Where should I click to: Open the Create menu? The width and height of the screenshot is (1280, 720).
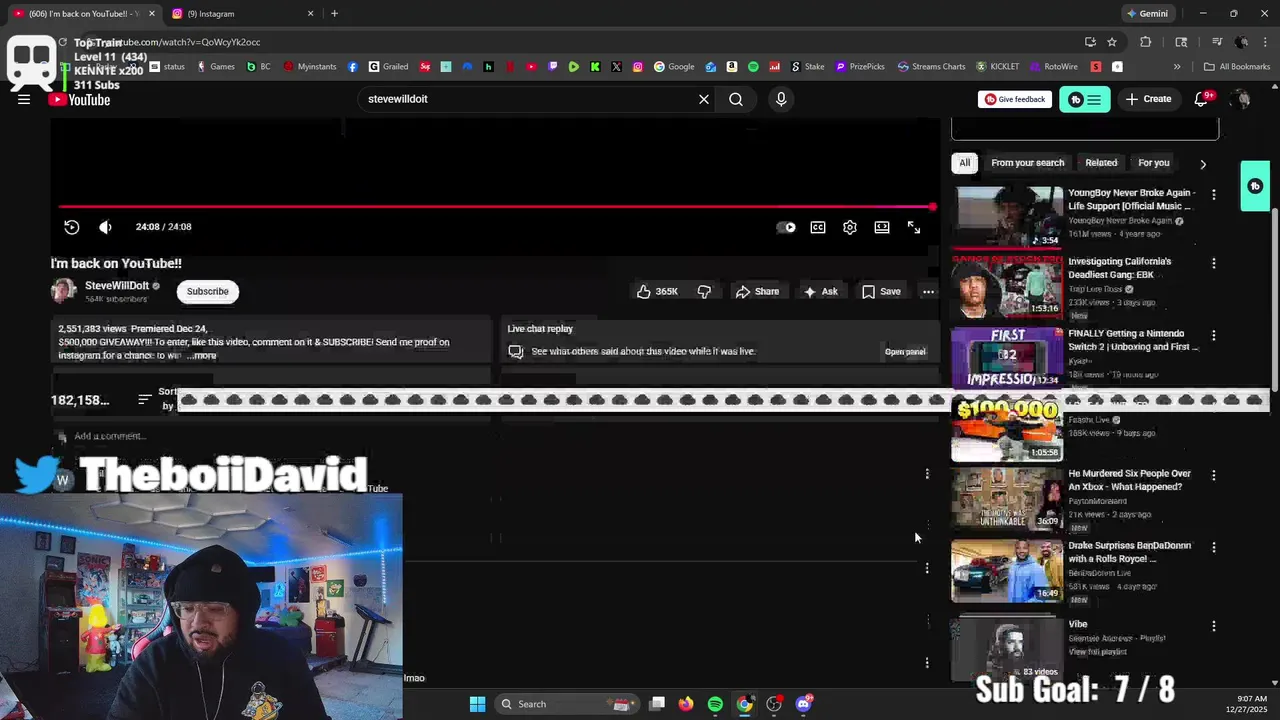pyautogui.click(x=1148, y=99)
